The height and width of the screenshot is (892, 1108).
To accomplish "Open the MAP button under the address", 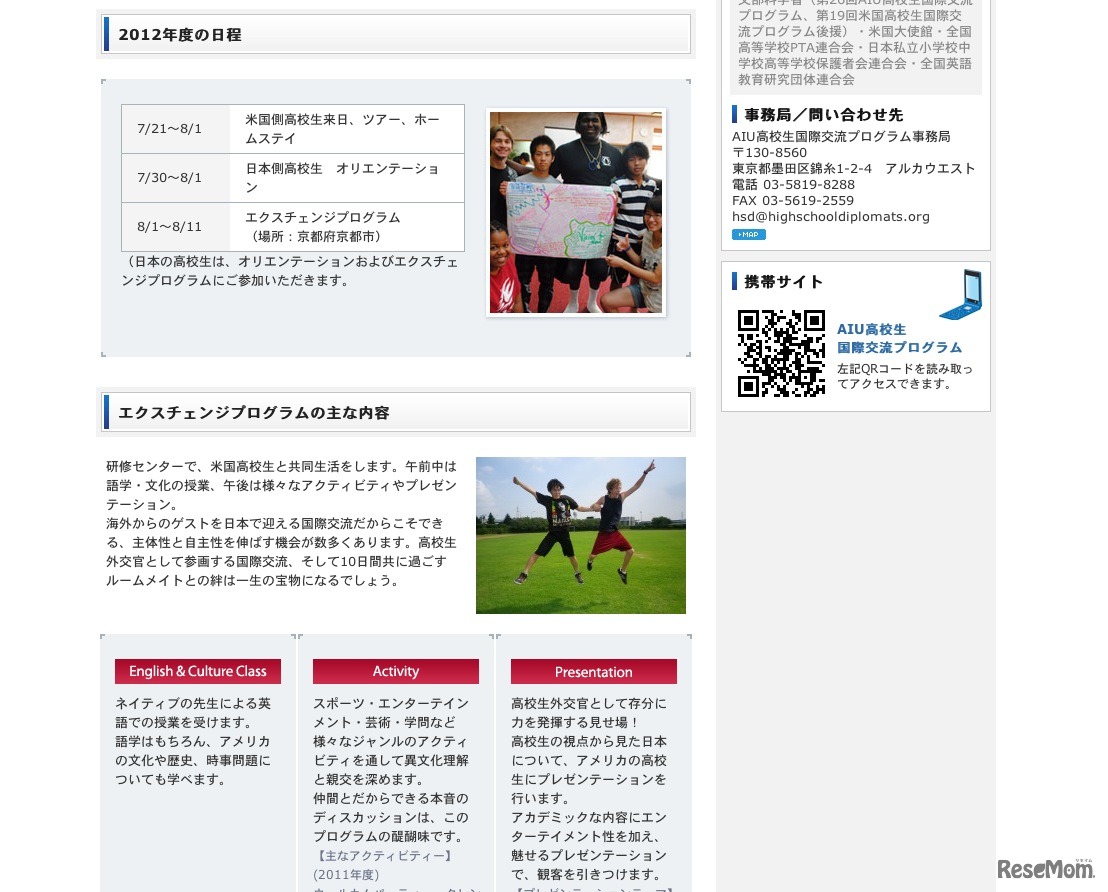I will tap(748, 234).
